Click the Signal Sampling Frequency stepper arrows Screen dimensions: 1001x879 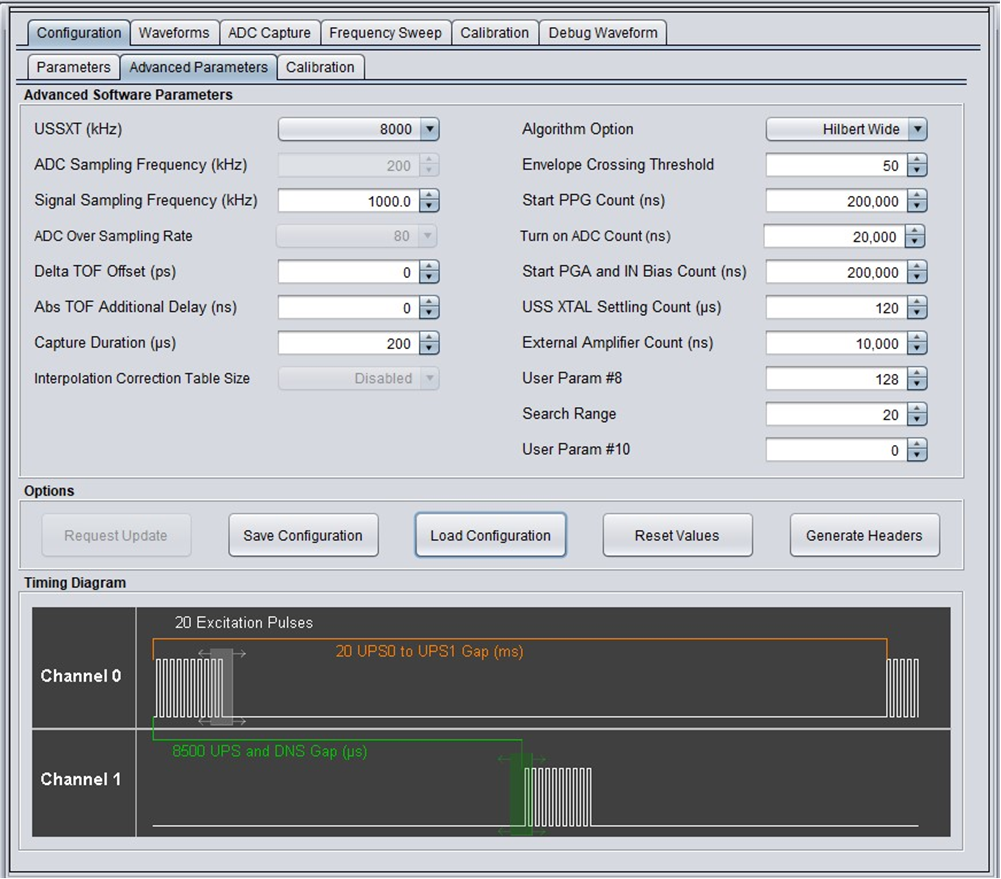click(x=429, y=201)
